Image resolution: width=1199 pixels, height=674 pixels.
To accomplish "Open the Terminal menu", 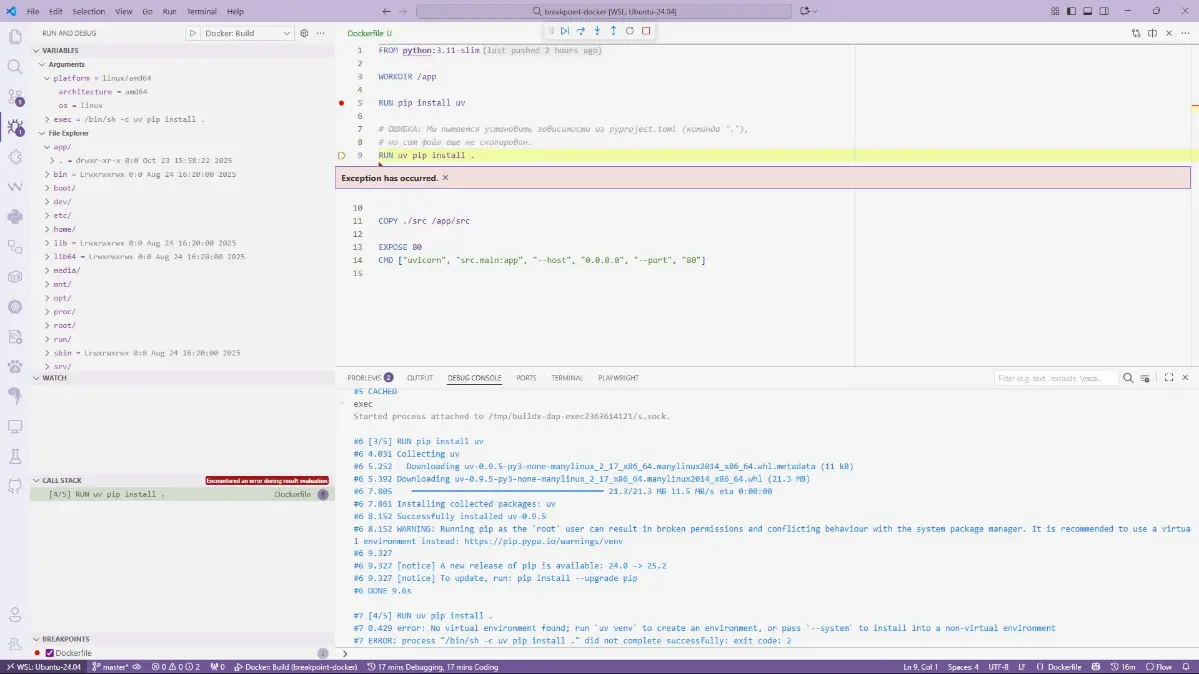I will (x=201, y=11).
